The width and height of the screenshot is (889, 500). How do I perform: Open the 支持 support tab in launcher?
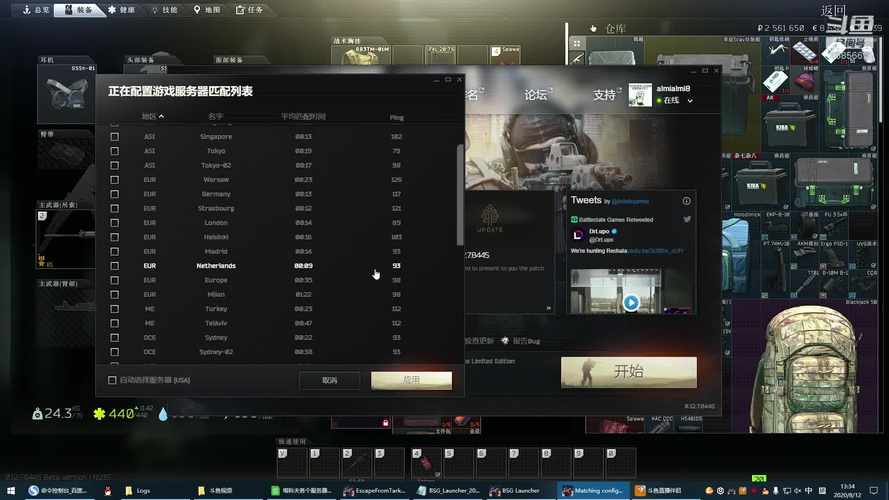tap(604, 95)
